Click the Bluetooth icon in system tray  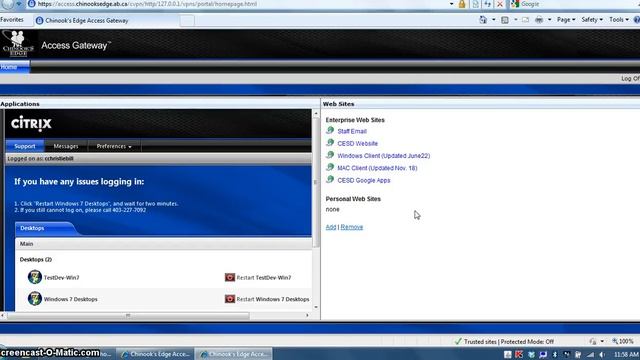pos(554,354)
